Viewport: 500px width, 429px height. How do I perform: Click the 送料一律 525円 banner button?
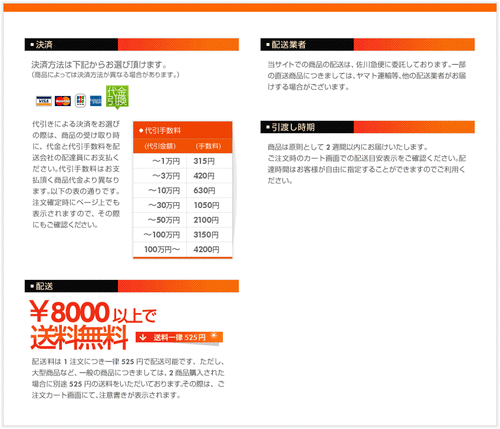point(179,337)
